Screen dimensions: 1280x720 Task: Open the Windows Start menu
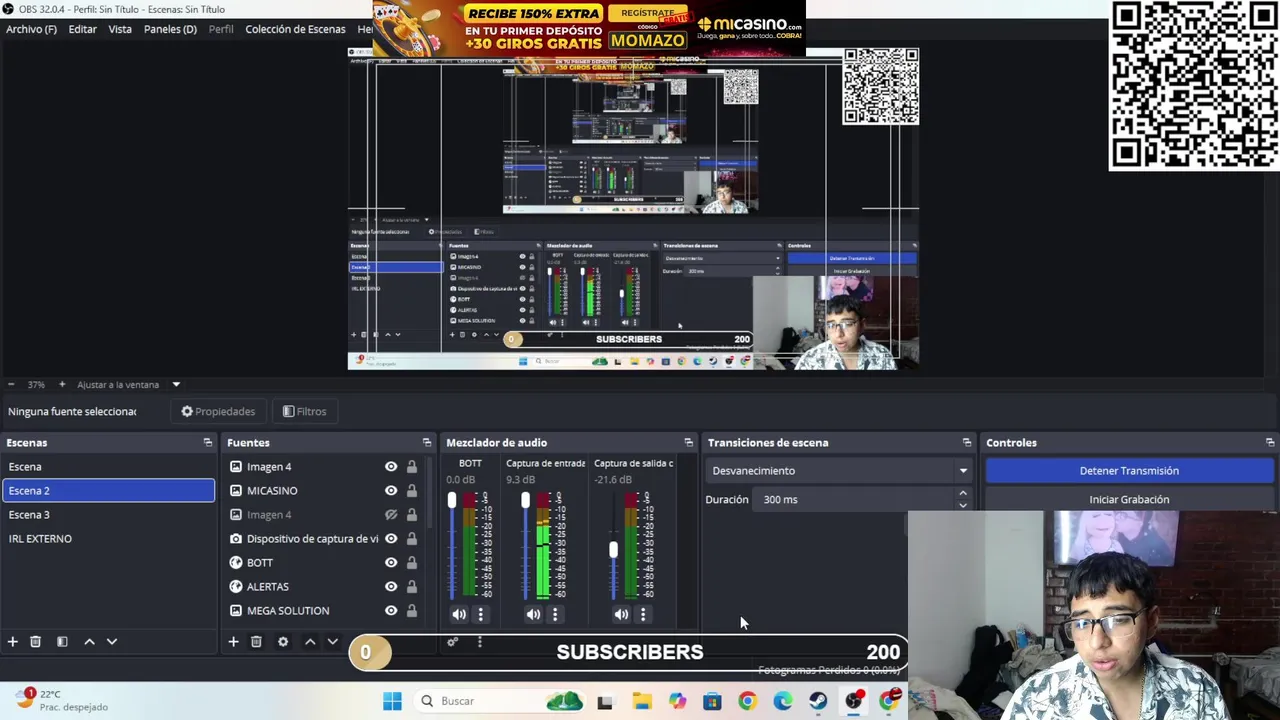392,701
